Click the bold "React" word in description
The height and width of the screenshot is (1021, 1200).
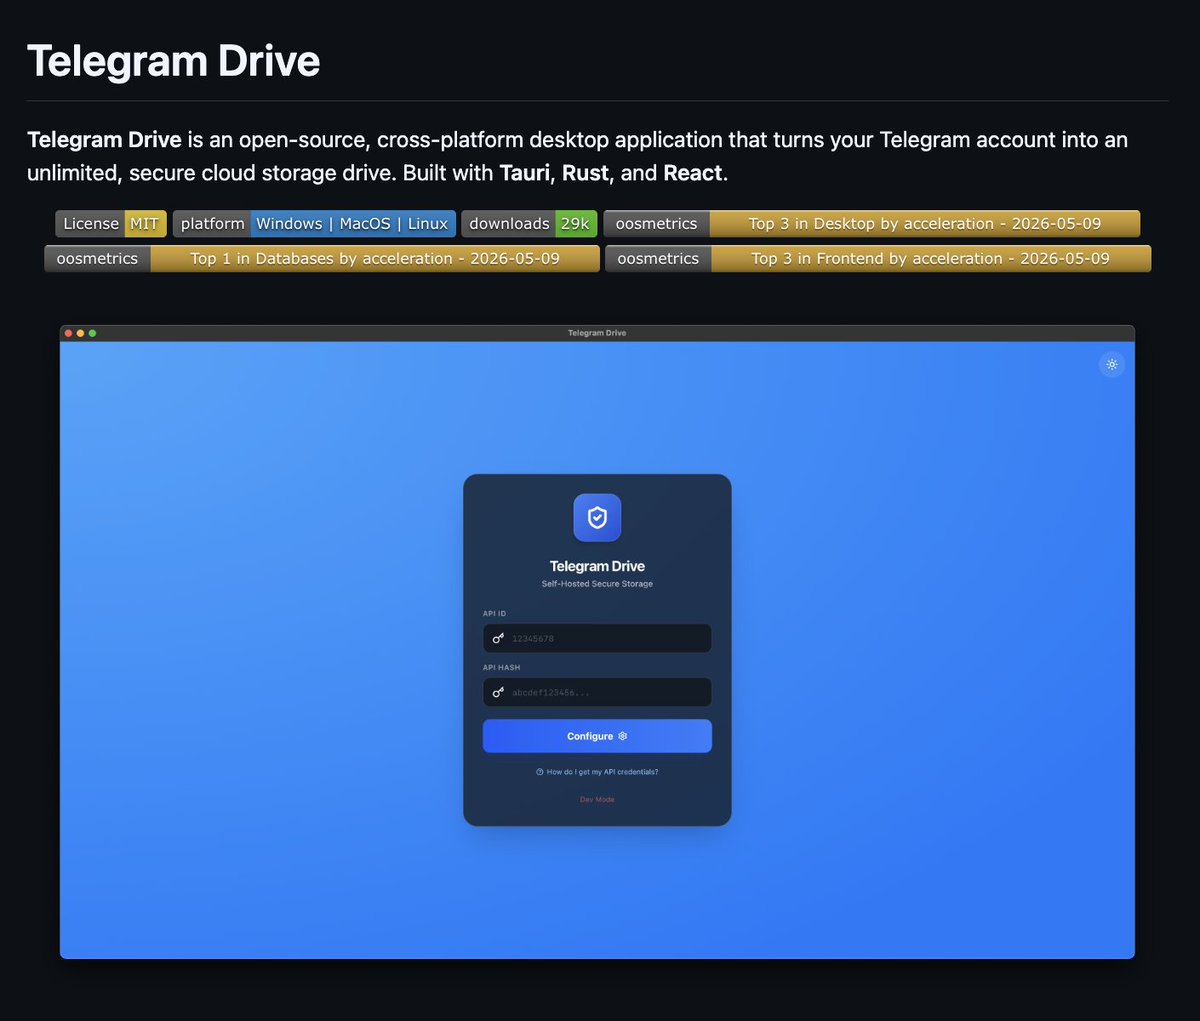click(x=693, y=173)
